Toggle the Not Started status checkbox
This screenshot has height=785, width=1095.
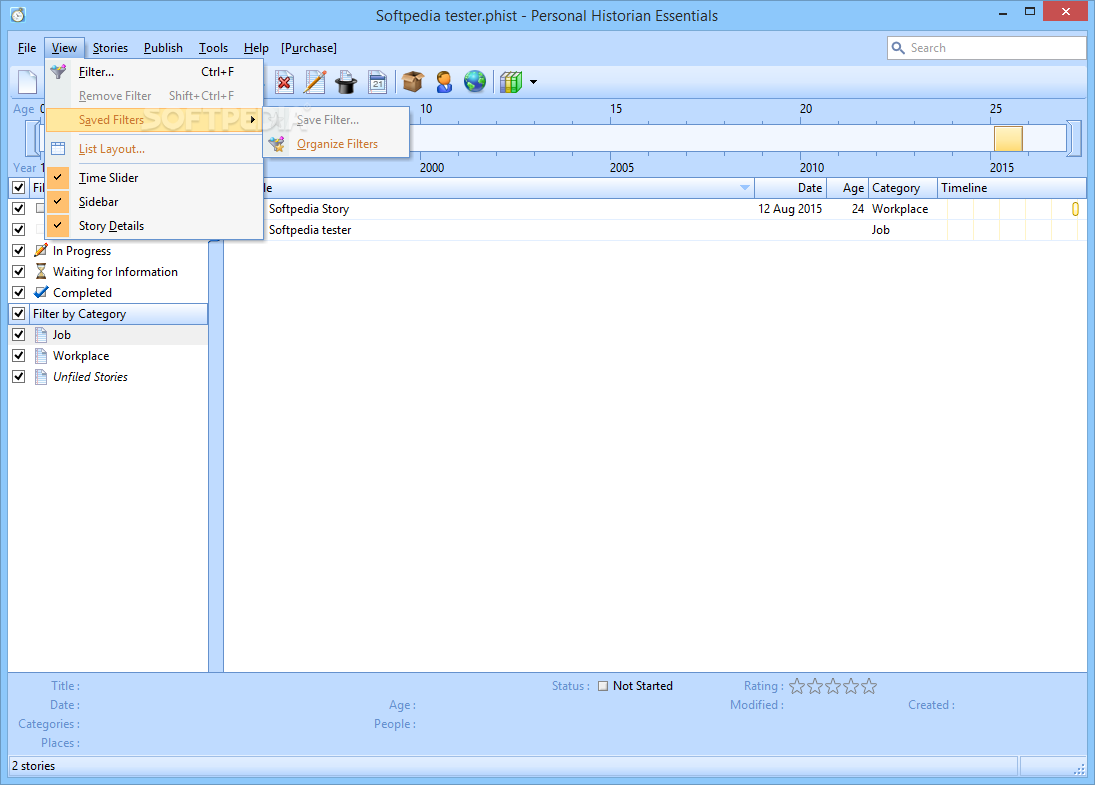603,686
